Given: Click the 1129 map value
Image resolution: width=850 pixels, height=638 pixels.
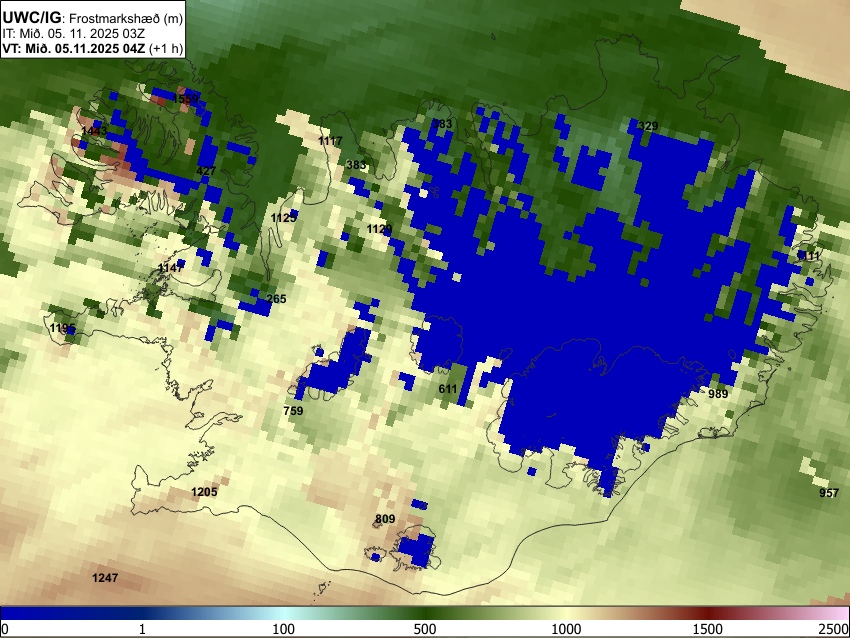Looking at the screenshot, I should point(379,229).
